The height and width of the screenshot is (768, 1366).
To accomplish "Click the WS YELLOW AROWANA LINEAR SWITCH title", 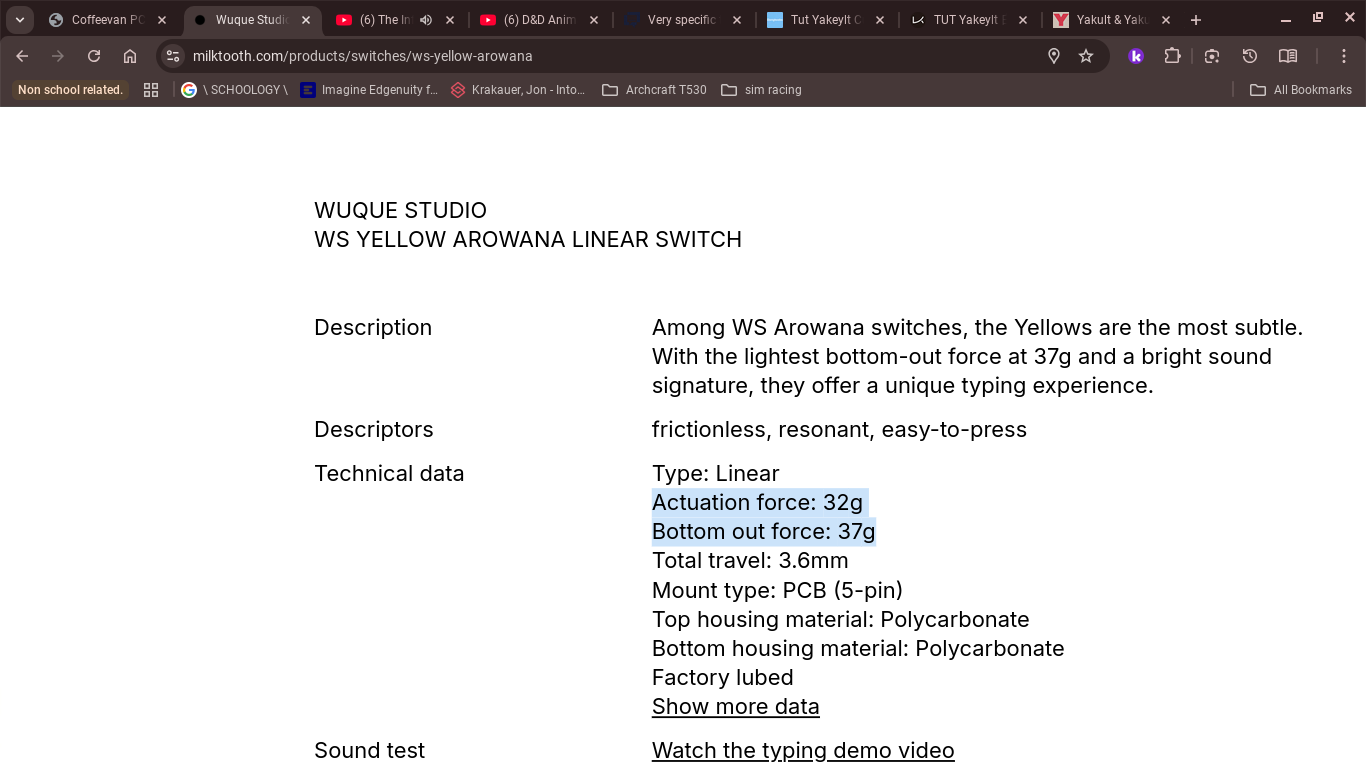I will 528,239.
